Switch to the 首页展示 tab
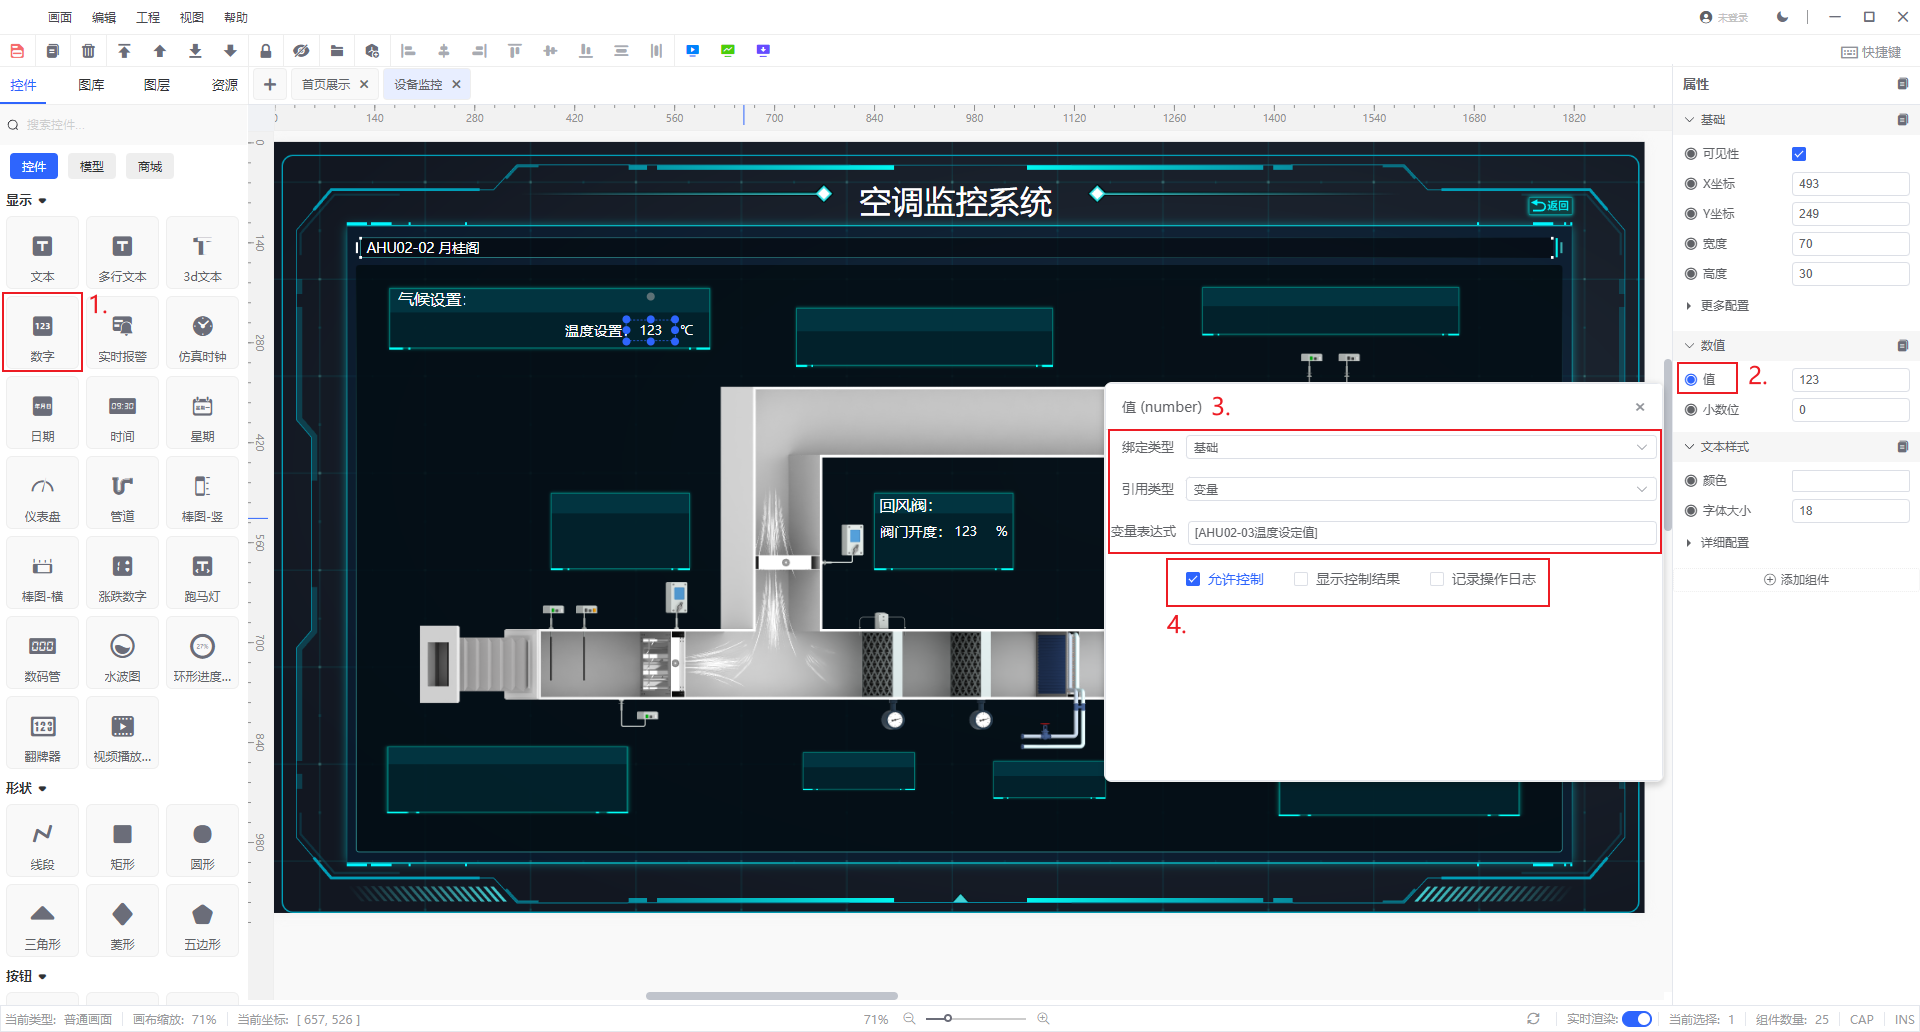 pos(326,85)
